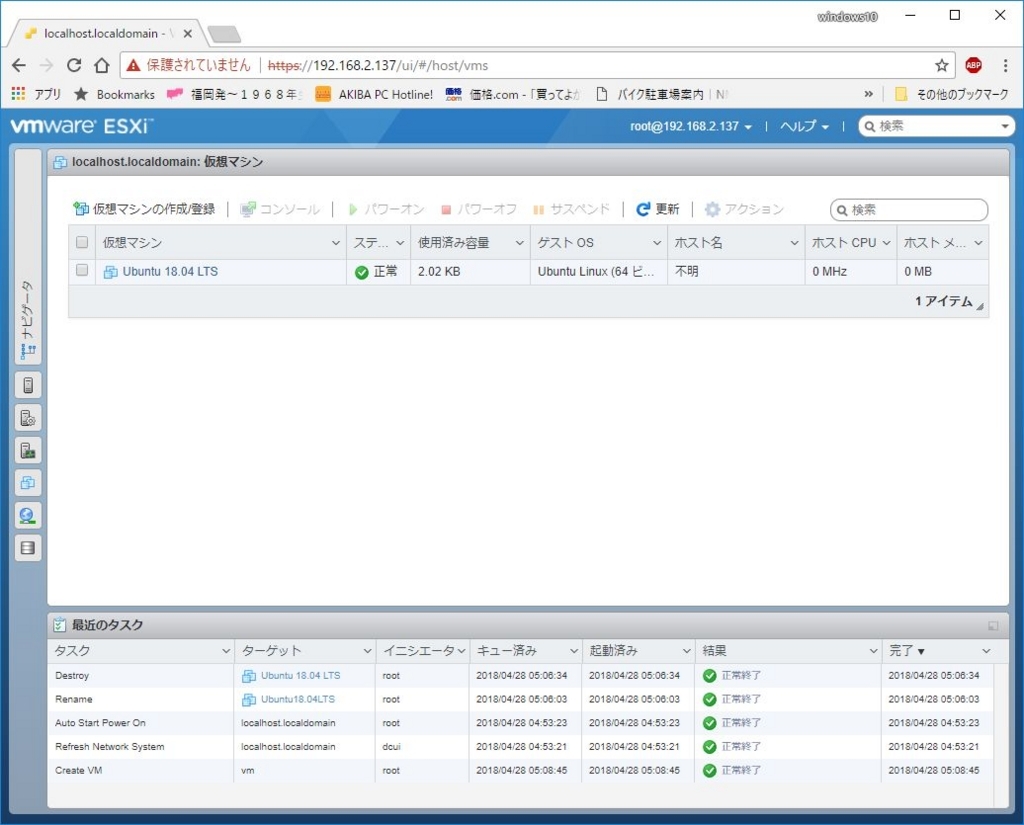Go to browser Home page
This screenshot has height=825, width=1024.
(x=101, y=65)
